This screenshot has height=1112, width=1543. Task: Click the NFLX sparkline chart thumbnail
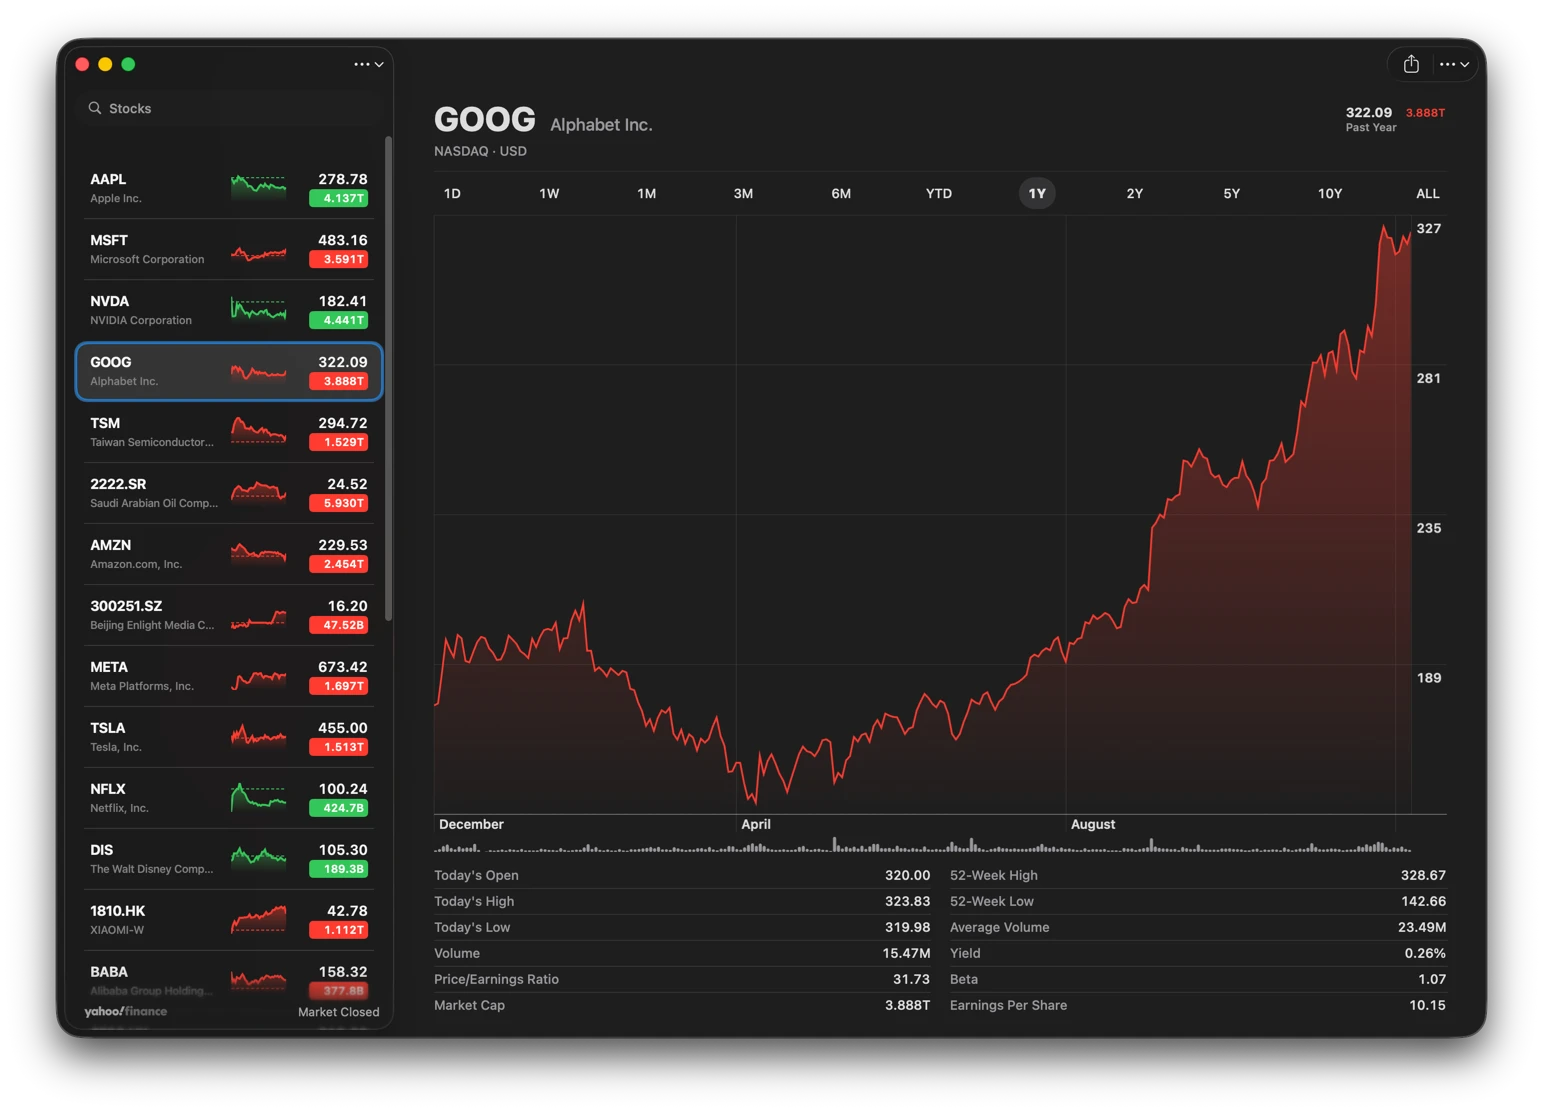258,797
